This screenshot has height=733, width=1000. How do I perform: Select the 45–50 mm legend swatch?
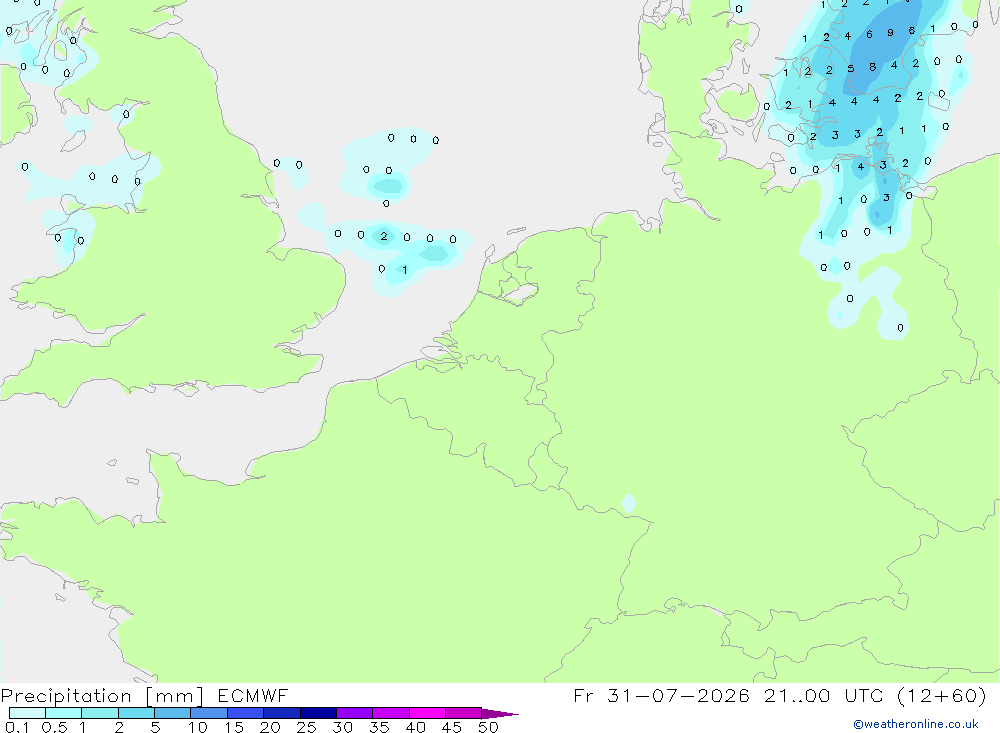point(464,713)
